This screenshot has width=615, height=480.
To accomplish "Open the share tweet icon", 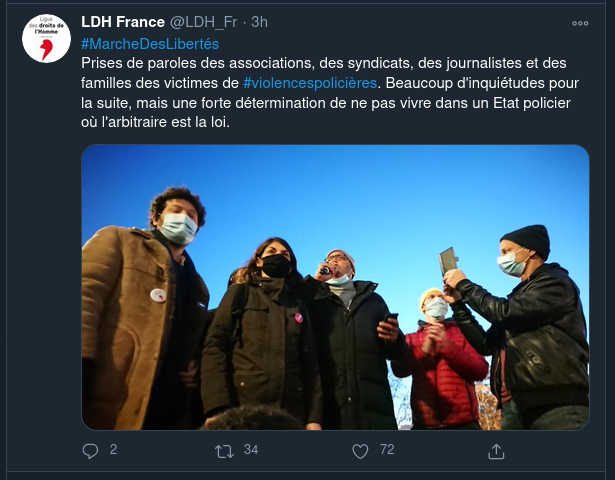I will [496, 451].
